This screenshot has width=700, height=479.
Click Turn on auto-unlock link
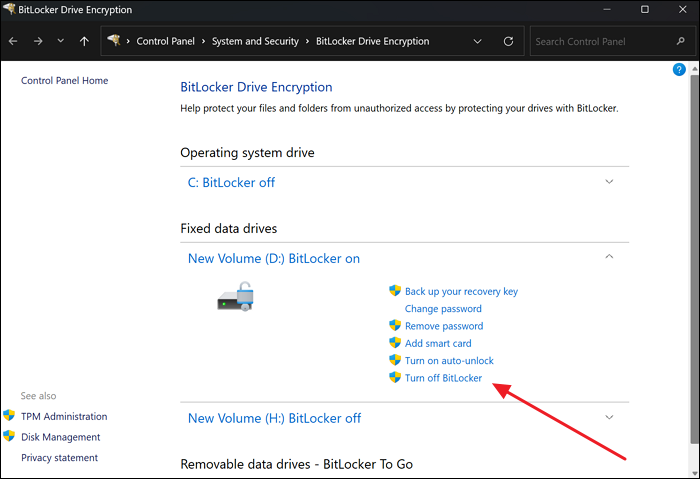(449, 360)
